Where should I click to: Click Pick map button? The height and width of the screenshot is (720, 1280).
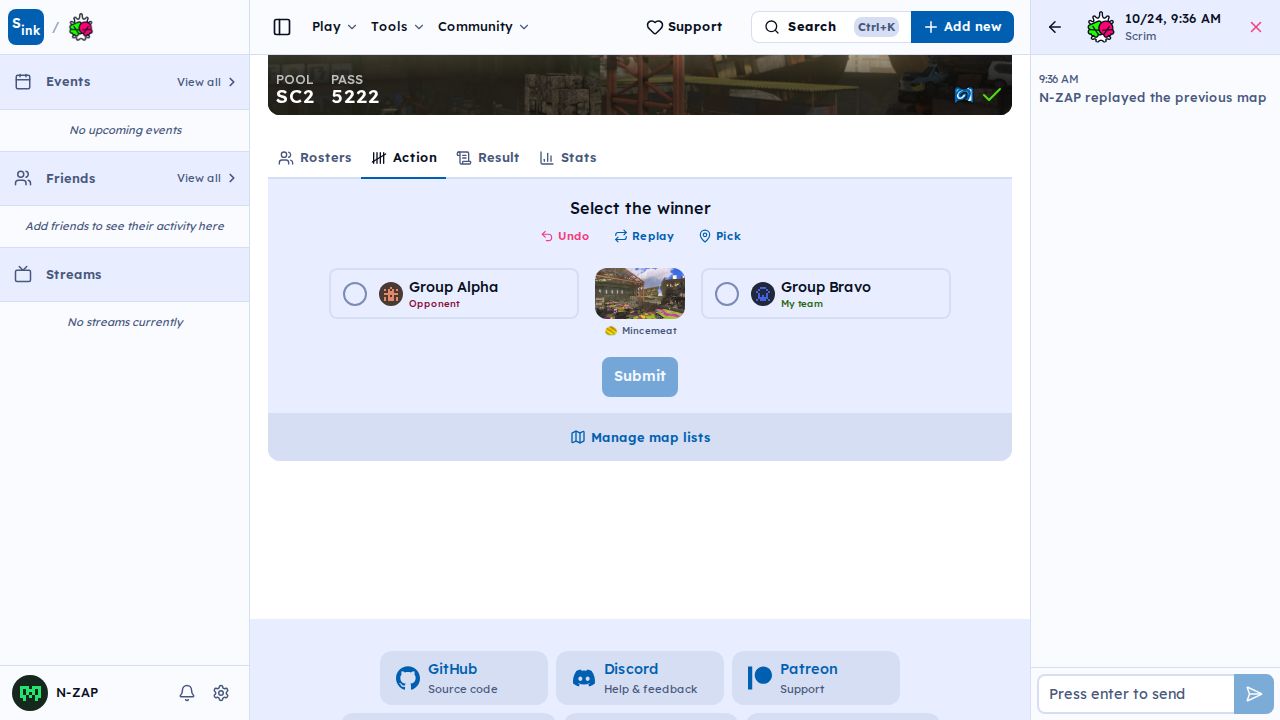(x=720, y=236)
